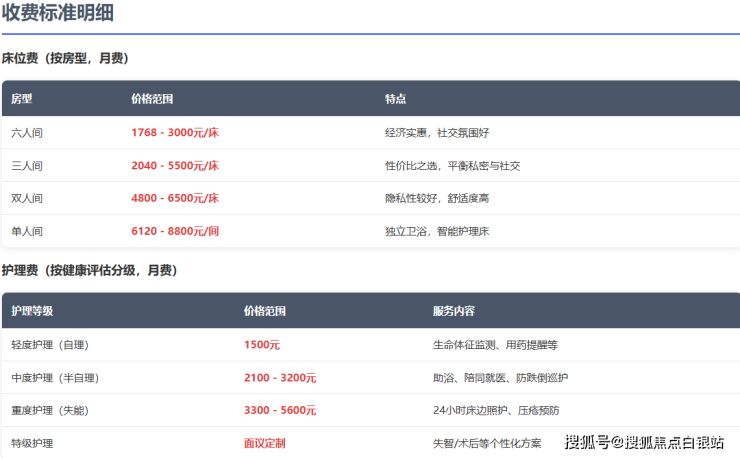Click the 服务内容 column header
The width and height of the screenshot is (740, 458).
tap(453, 311)
